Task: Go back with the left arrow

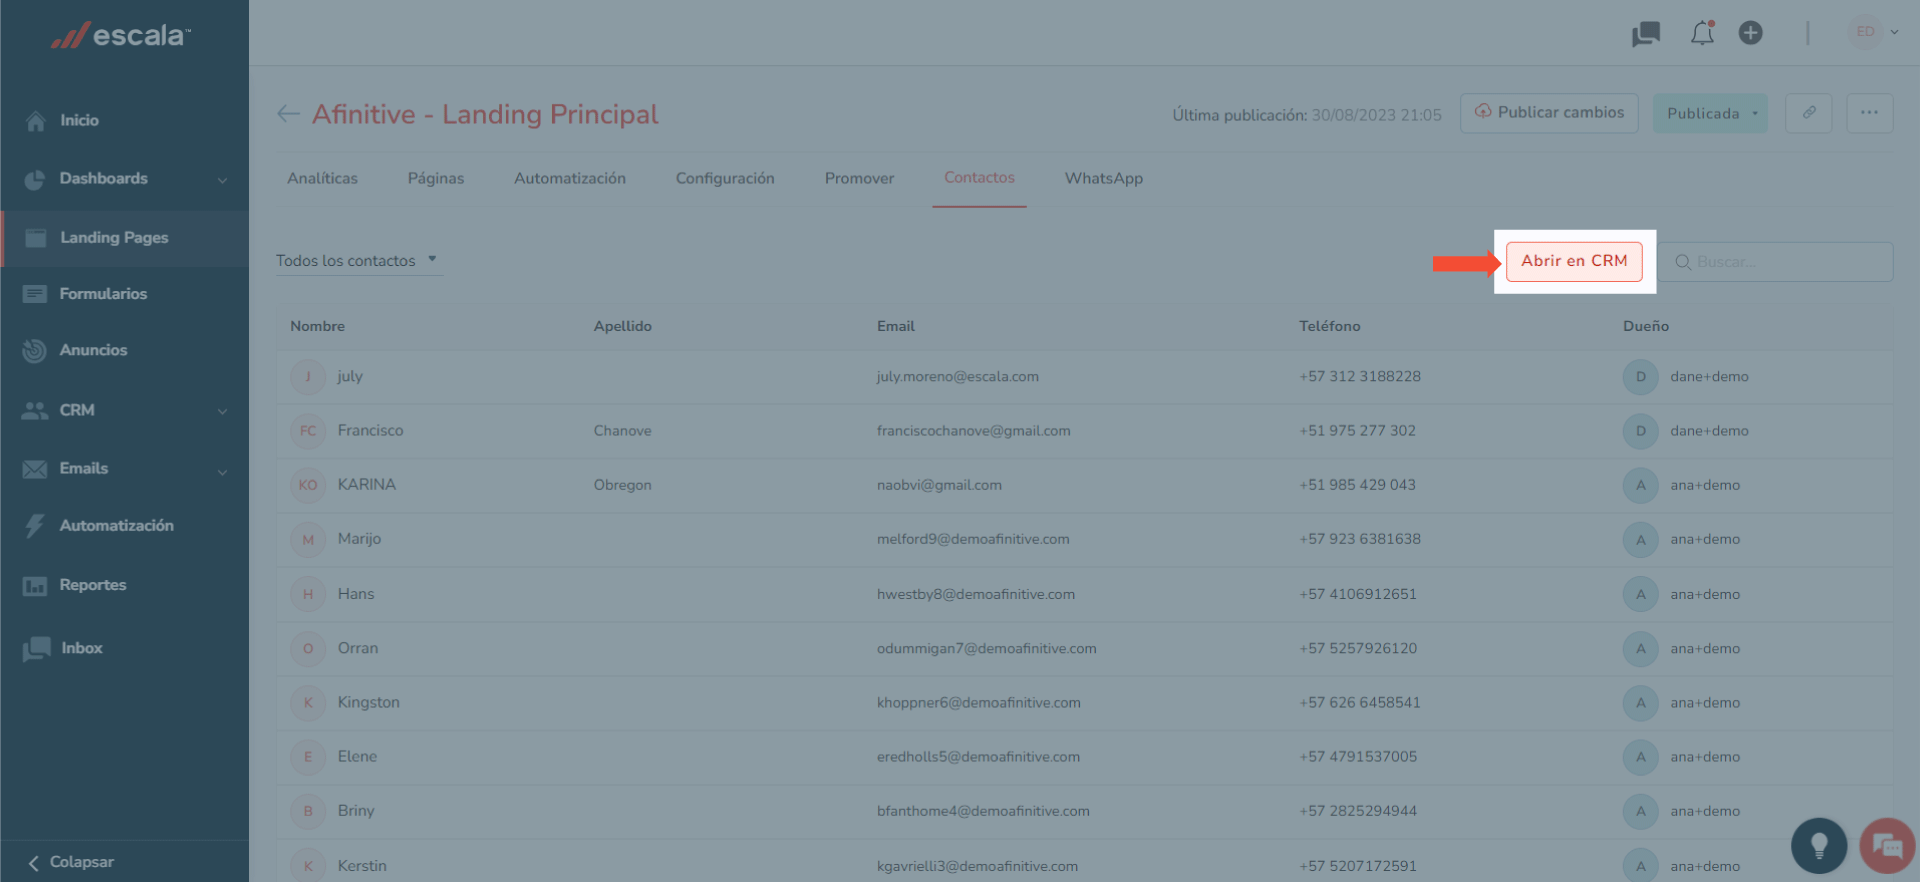Action: [288, 114]
